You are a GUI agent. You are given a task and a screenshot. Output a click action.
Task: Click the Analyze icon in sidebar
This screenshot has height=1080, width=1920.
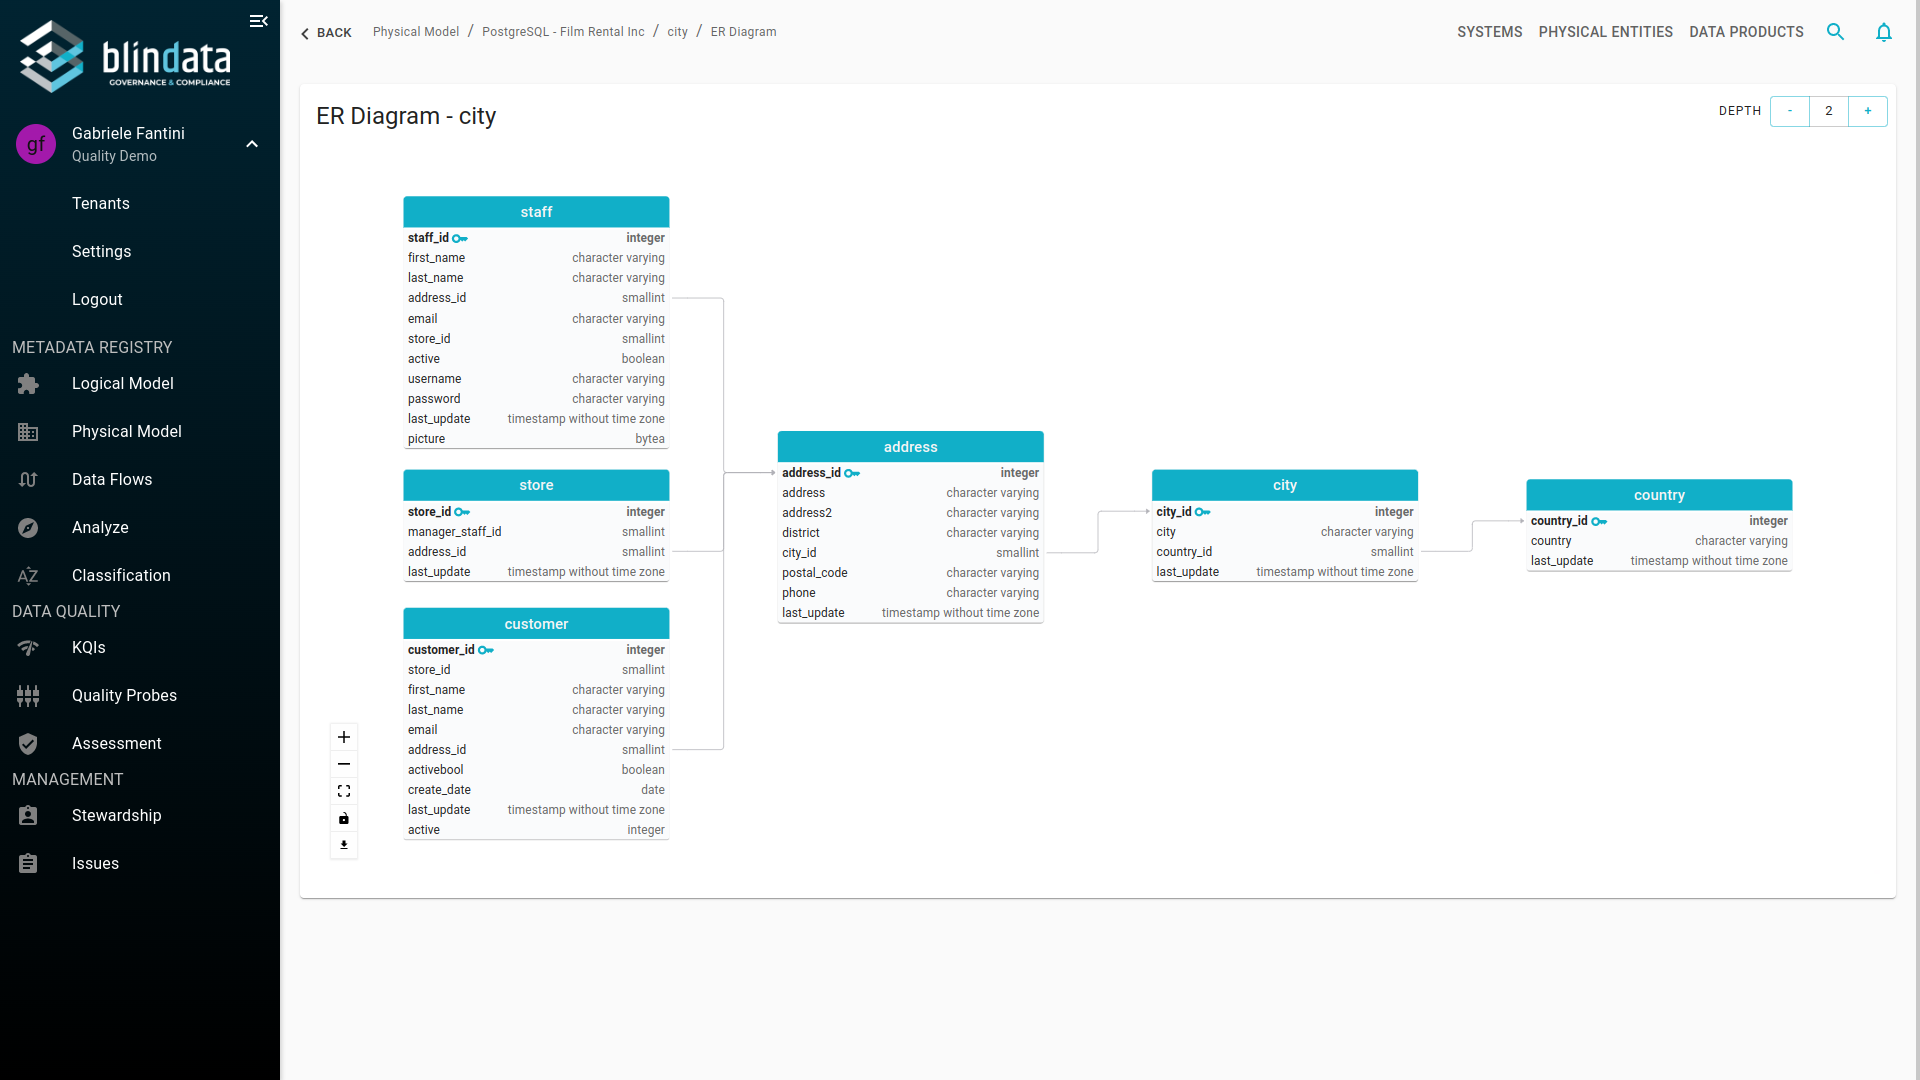coord(28,527)
